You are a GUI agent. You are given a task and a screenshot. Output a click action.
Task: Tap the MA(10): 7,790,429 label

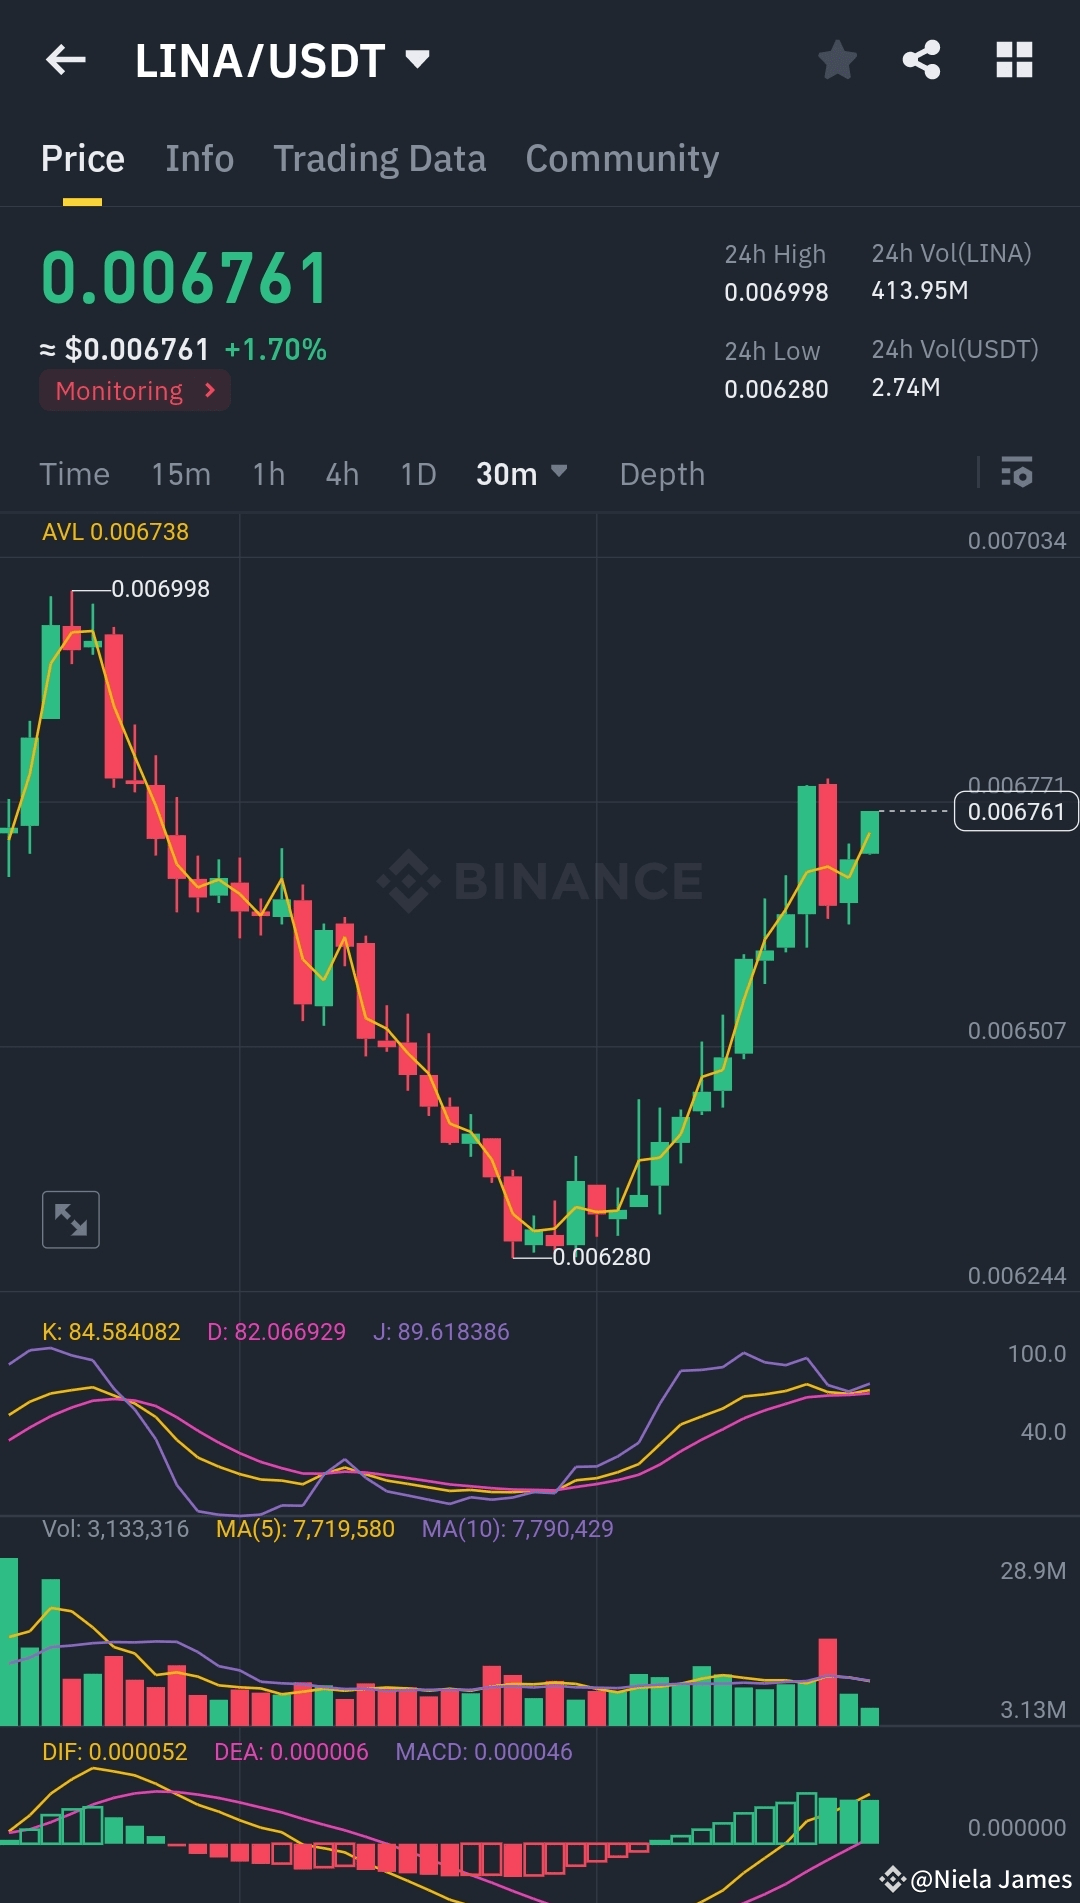click(x=517, y=1529)
